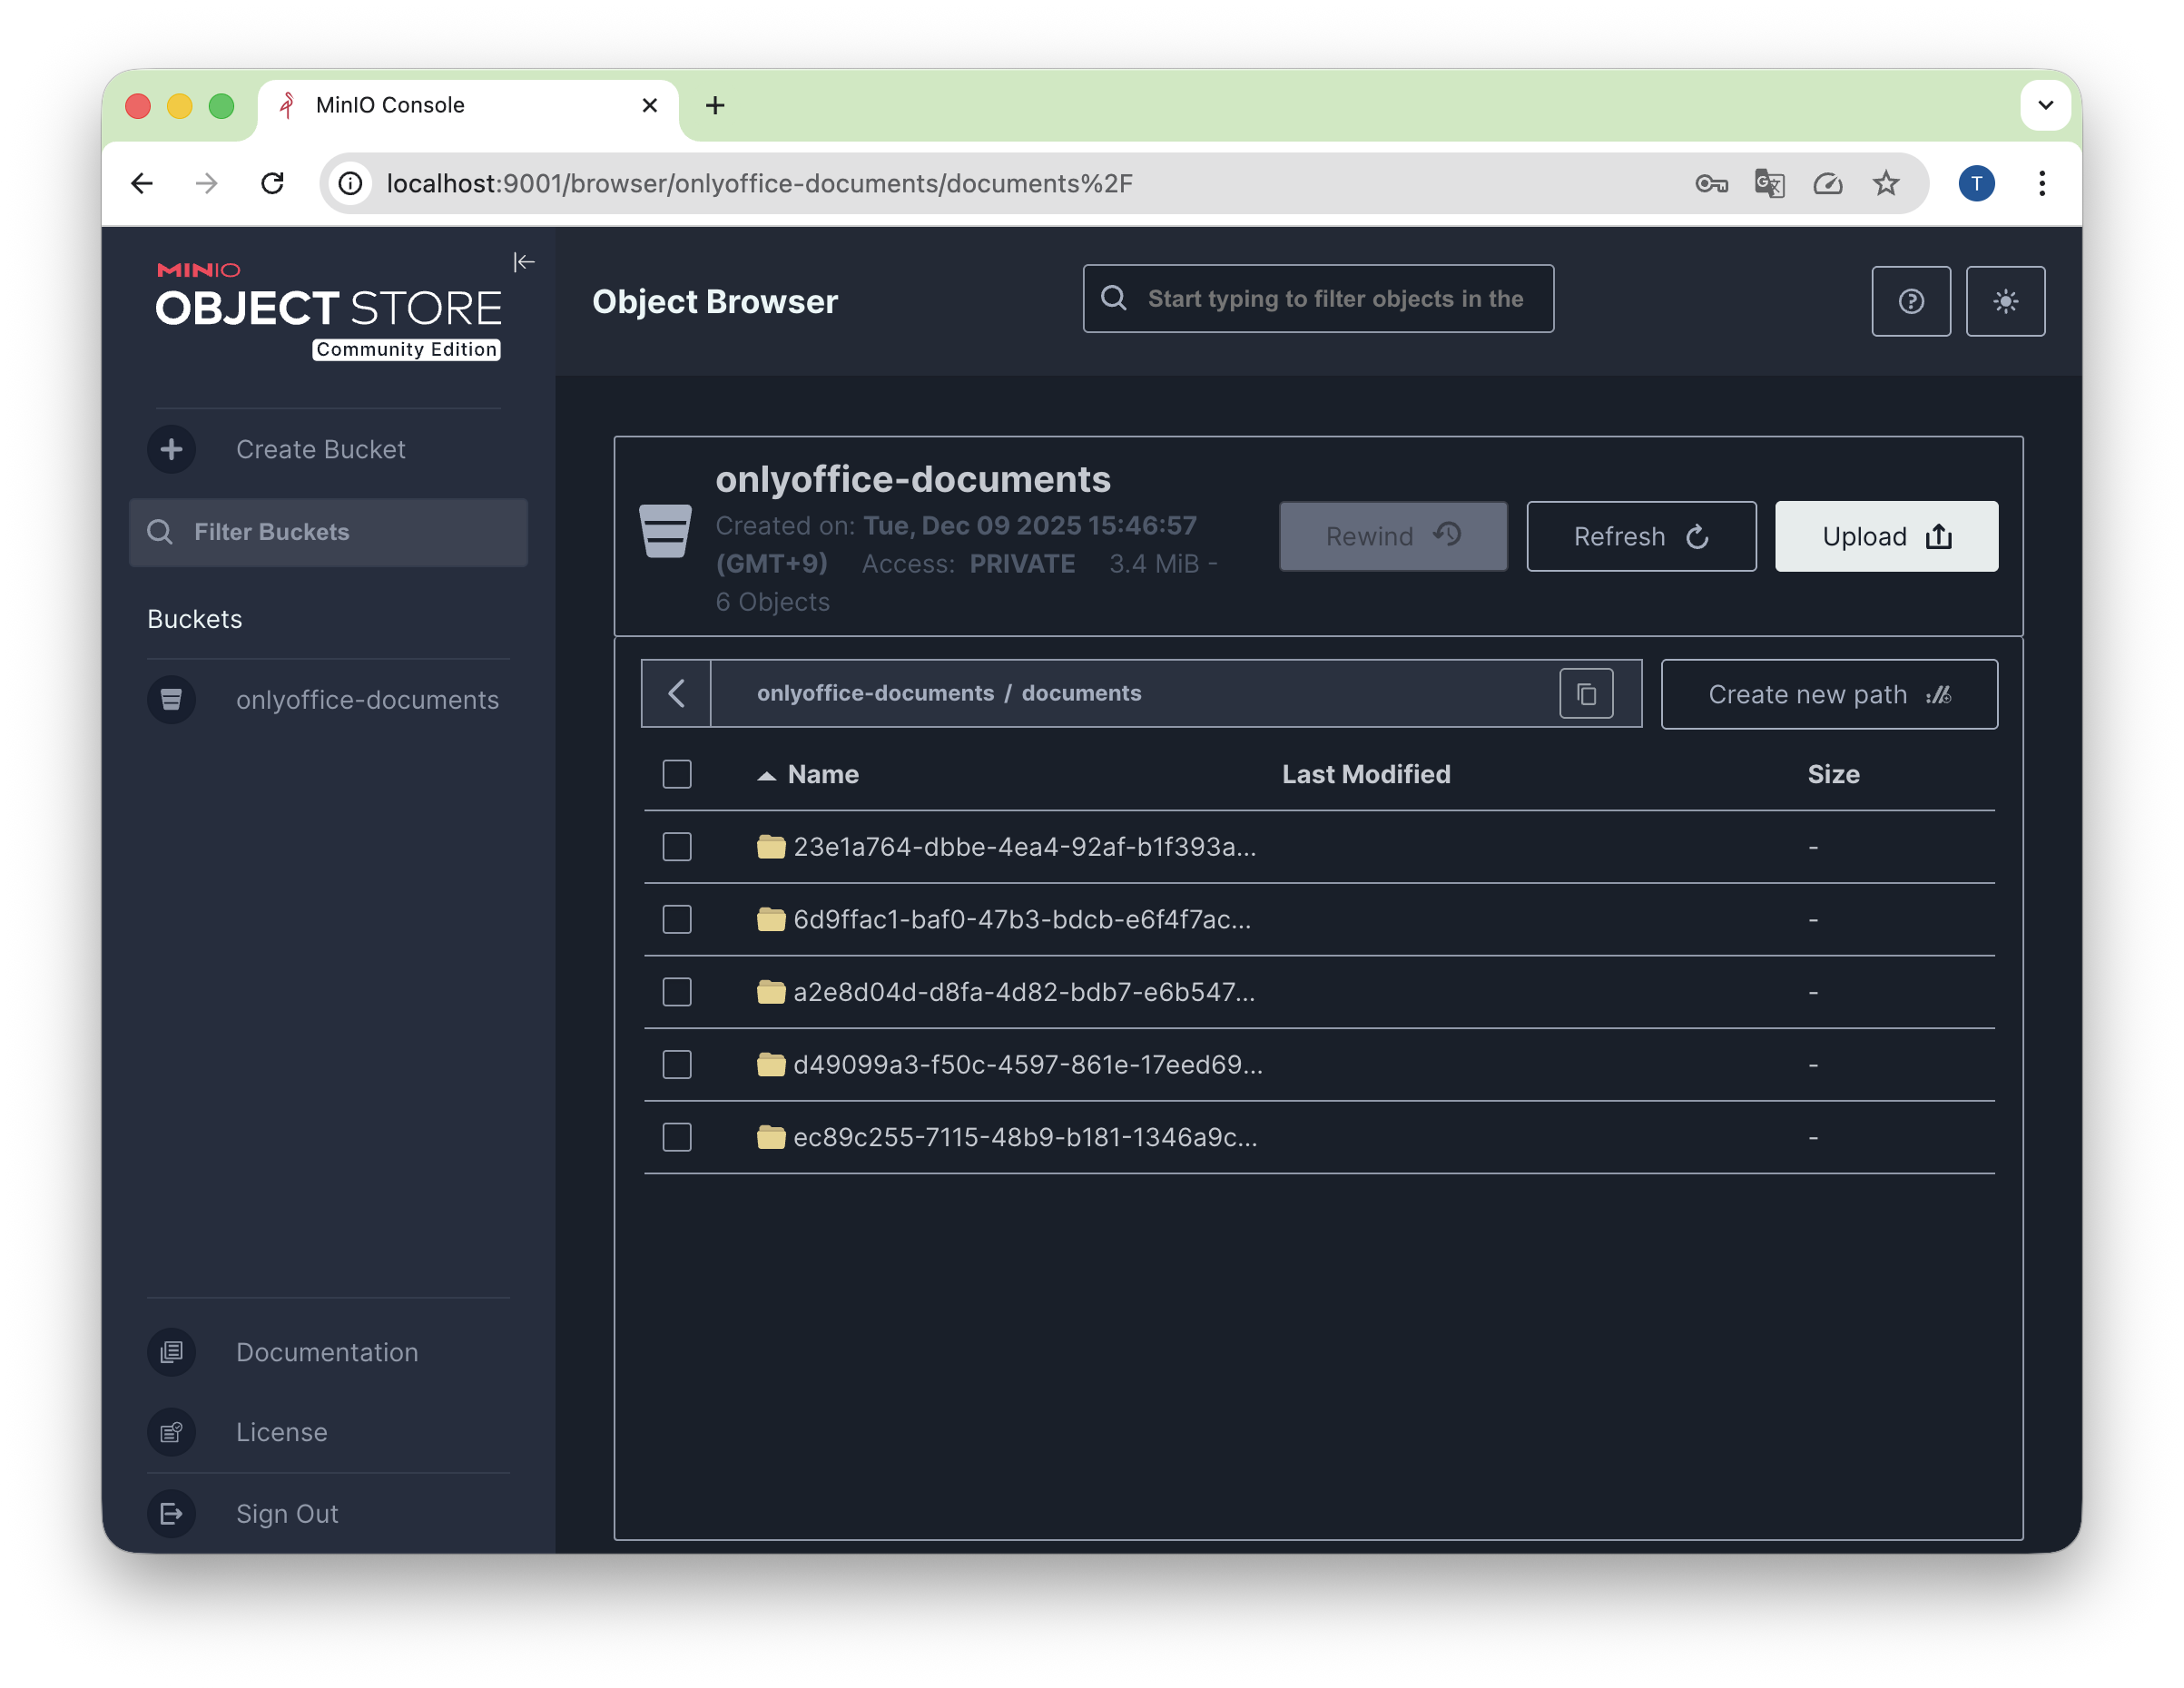Click the Documentation icon in the sidebar
Viewport: 2184px width, 1688px height.
pyautogui.click(x=172, y=1351)
